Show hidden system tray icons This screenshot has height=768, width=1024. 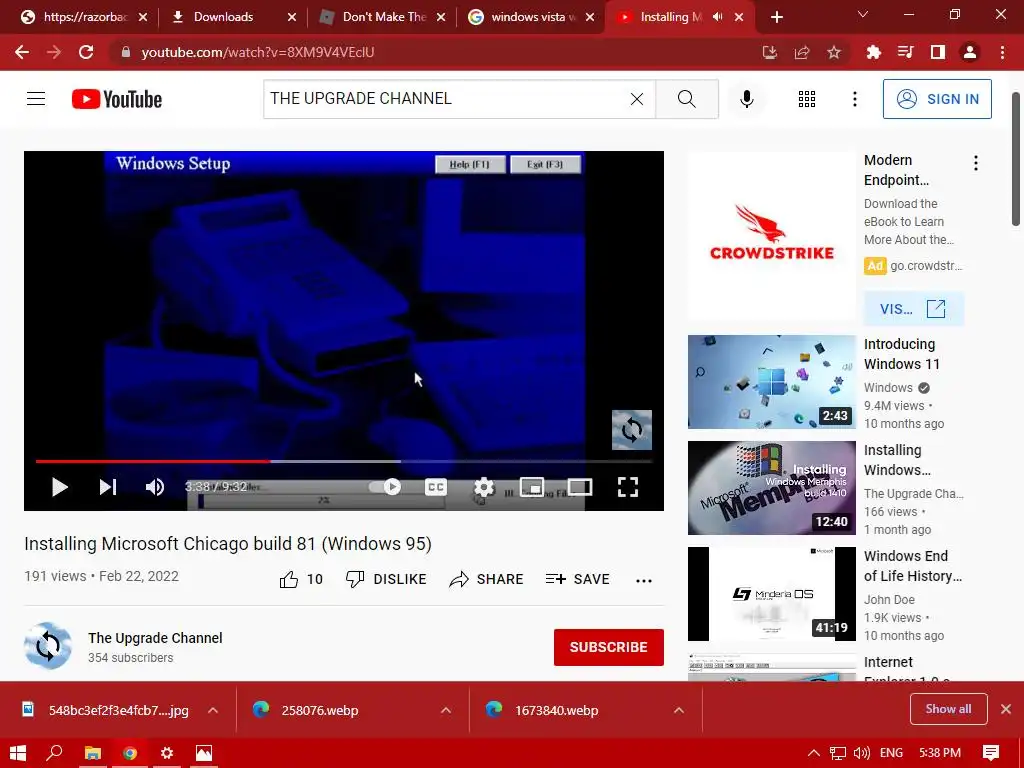coord(814,753)
